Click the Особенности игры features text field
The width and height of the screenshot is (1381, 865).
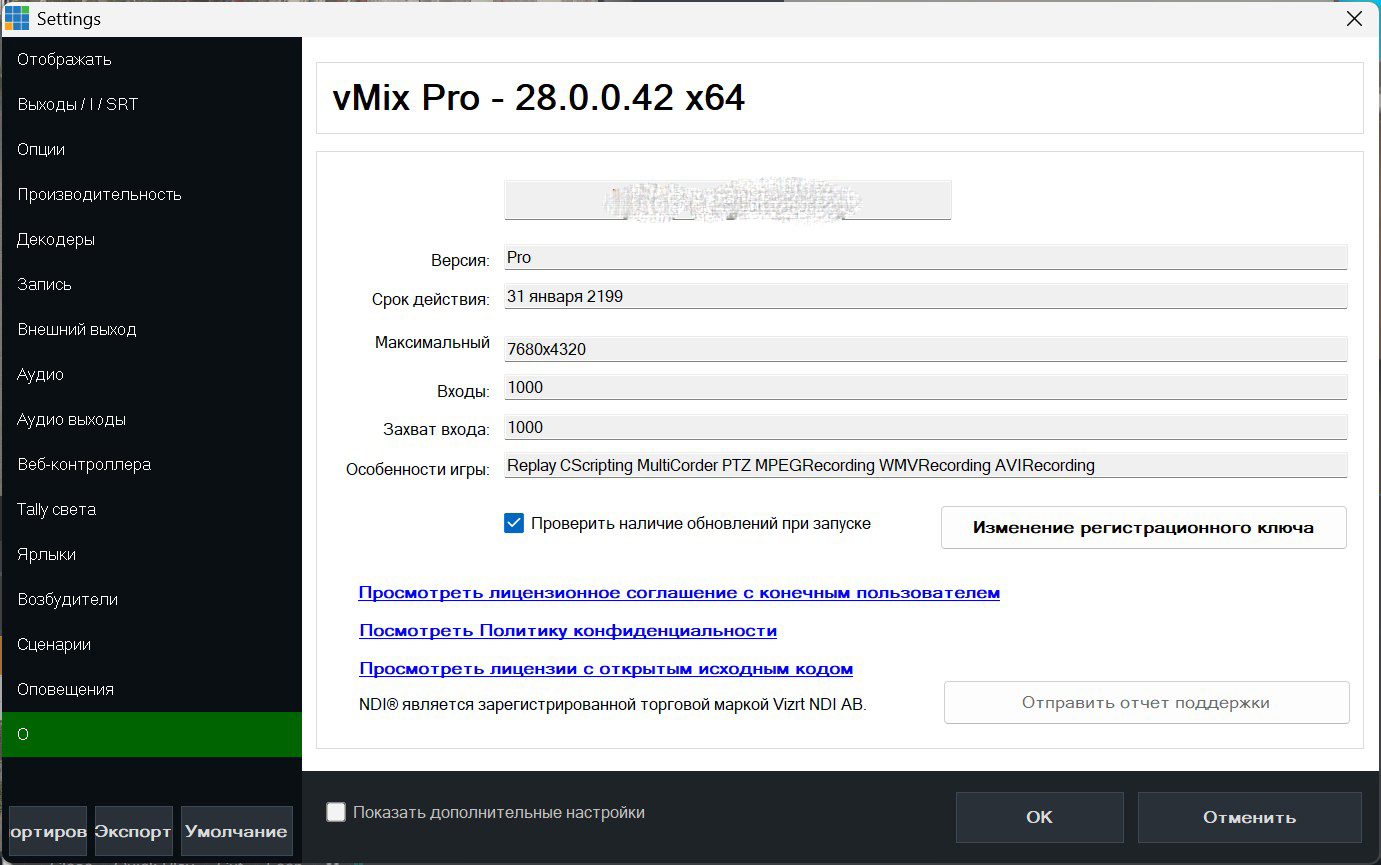point(925,465)
